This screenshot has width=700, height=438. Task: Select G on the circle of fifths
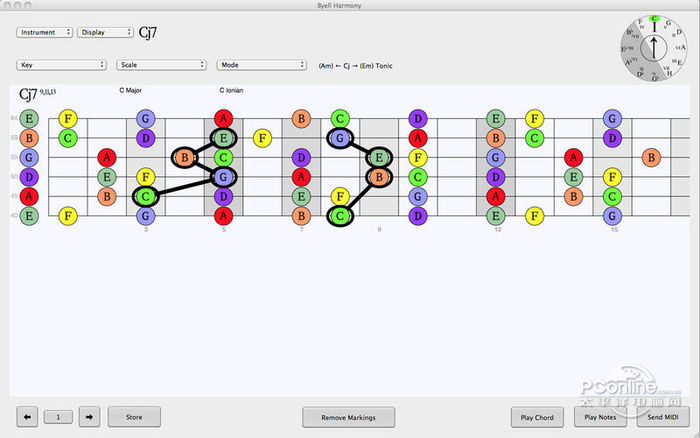[668, 23]
